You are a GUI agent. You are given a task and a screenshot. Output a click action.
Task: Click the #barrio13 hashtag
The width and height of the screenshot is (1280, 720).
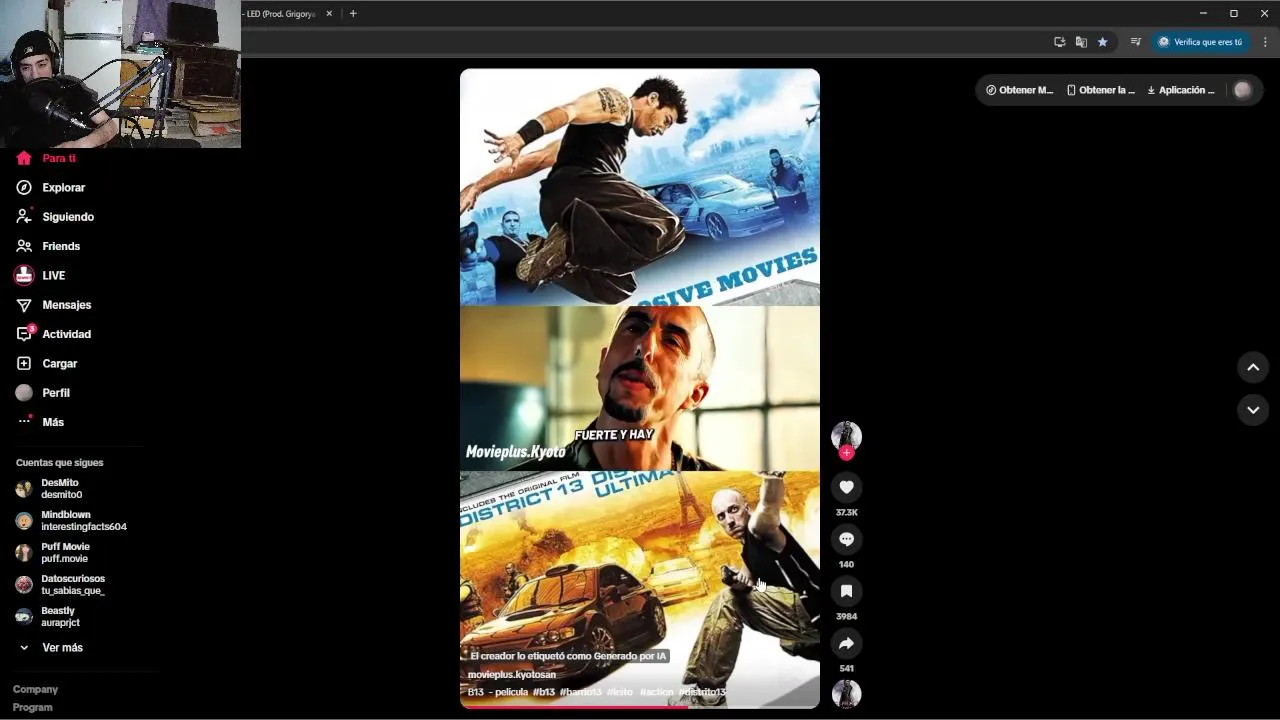point(581,692)
